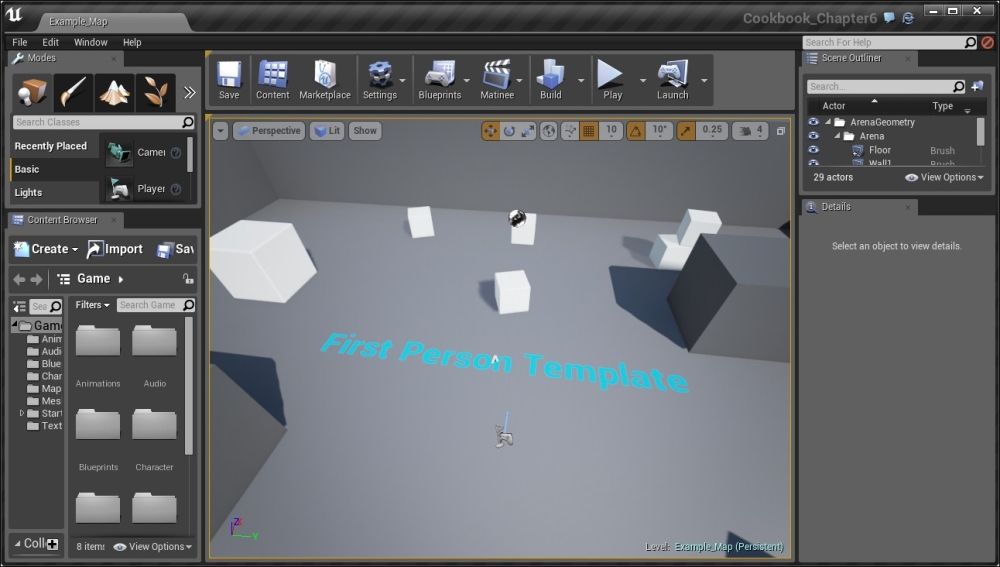
Task: Click the Create button in Content Browser
Action: tap(46, 249)
